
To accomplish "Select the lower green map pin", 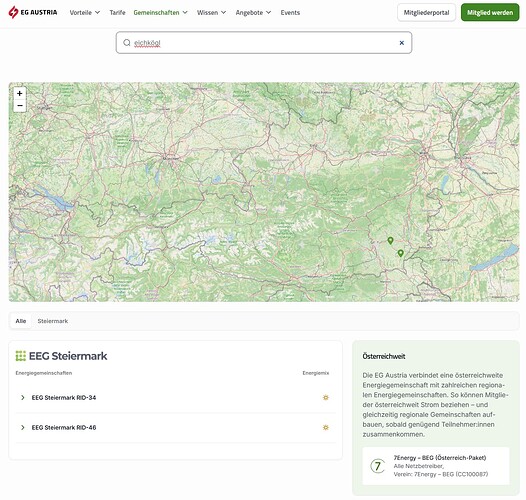I will pos(400,253).
